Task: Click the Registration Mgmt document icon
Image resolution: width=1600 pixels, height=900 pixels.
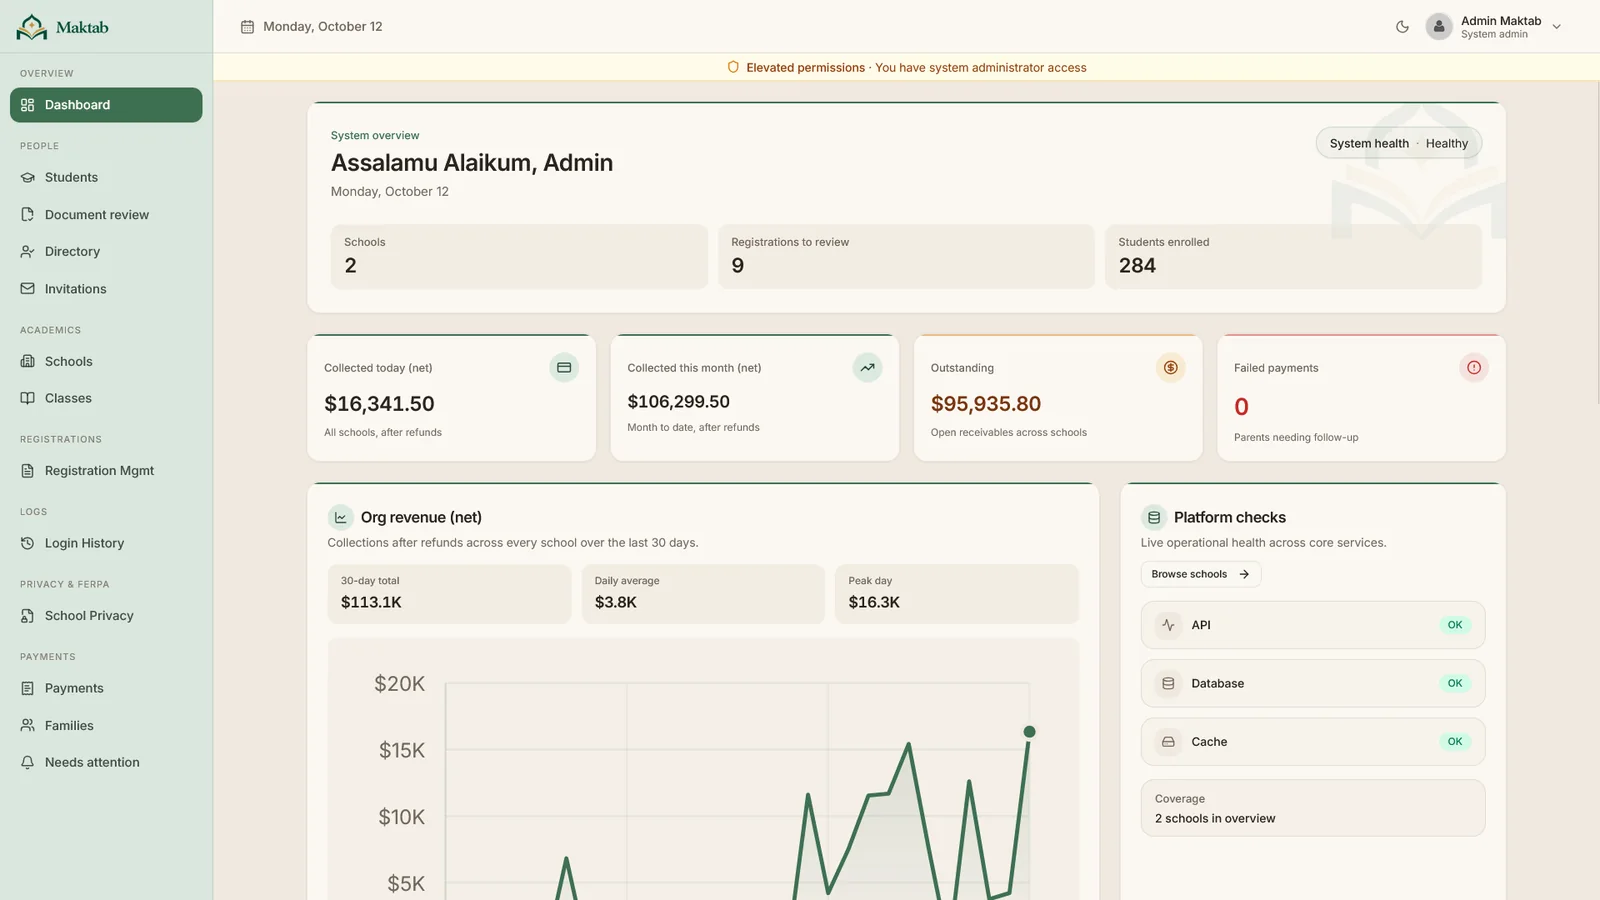Action: (28, 470)
